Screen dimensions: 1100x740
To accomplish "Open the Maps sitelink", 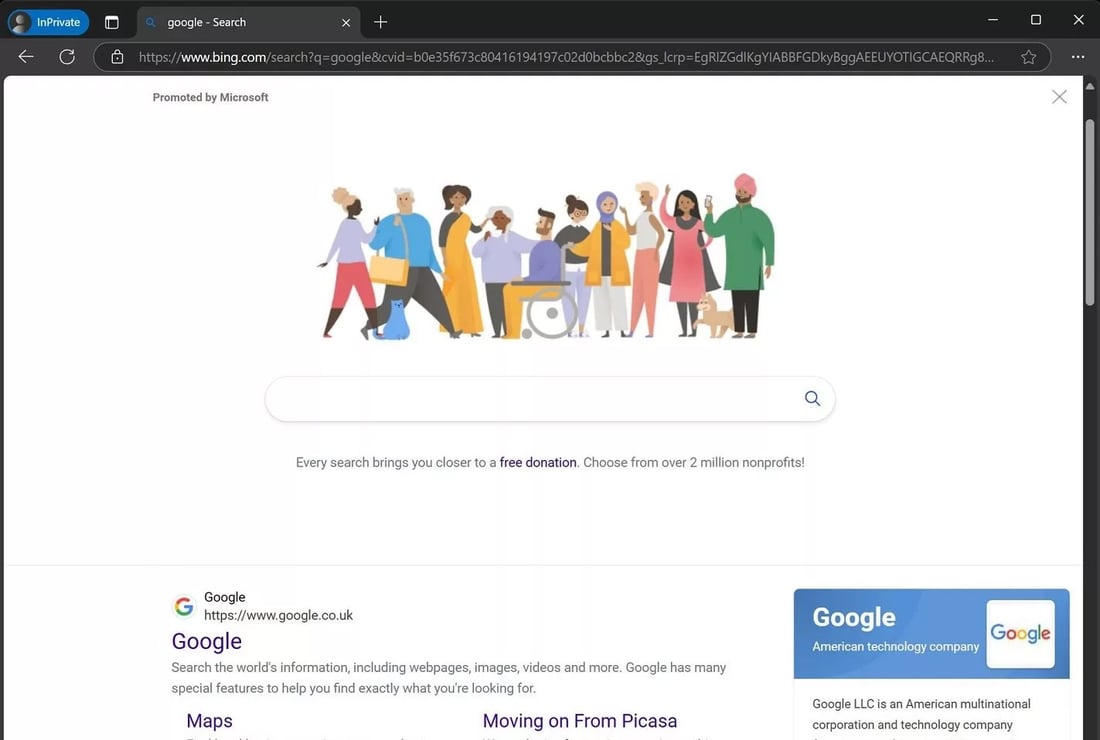I will [210, 721].
